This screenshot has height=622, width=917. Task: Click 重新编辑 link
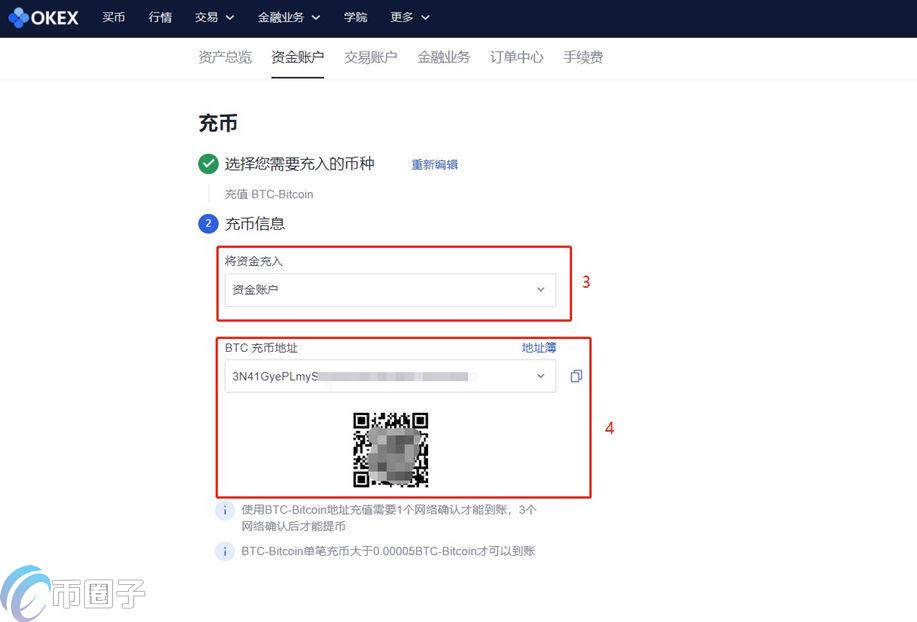435,165
